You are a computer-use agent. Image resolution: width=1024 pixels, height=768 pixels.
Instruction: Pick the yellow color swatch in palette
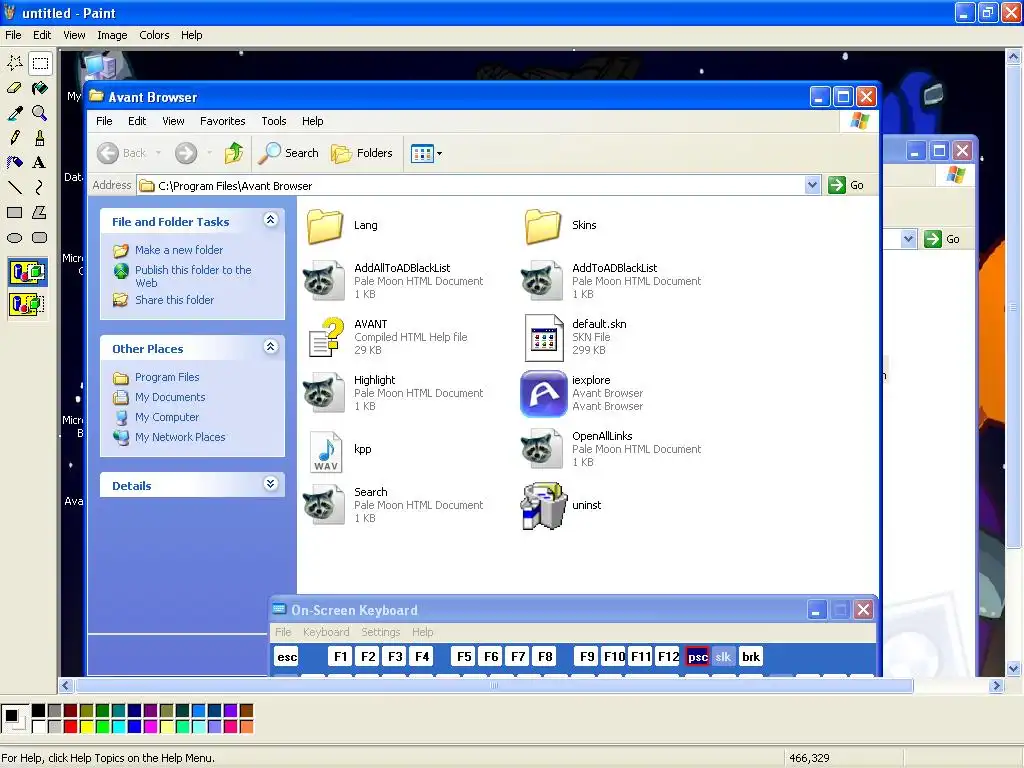click(86, 726)
